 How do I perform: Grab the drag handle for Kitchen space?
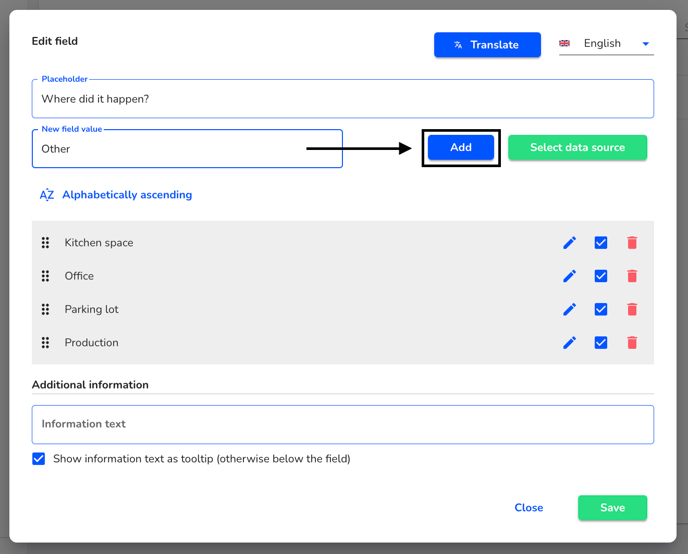pos(45,243)
